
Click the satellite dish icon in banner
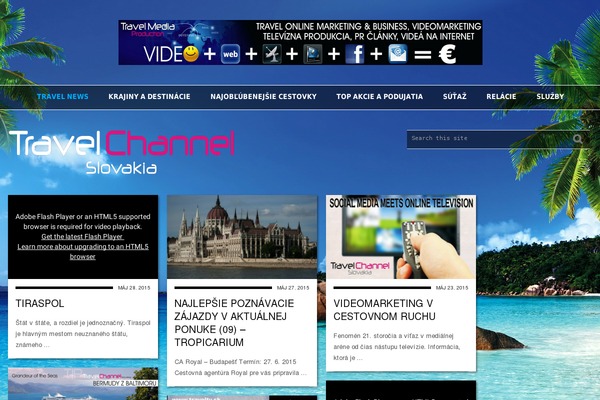coord(272,54)
